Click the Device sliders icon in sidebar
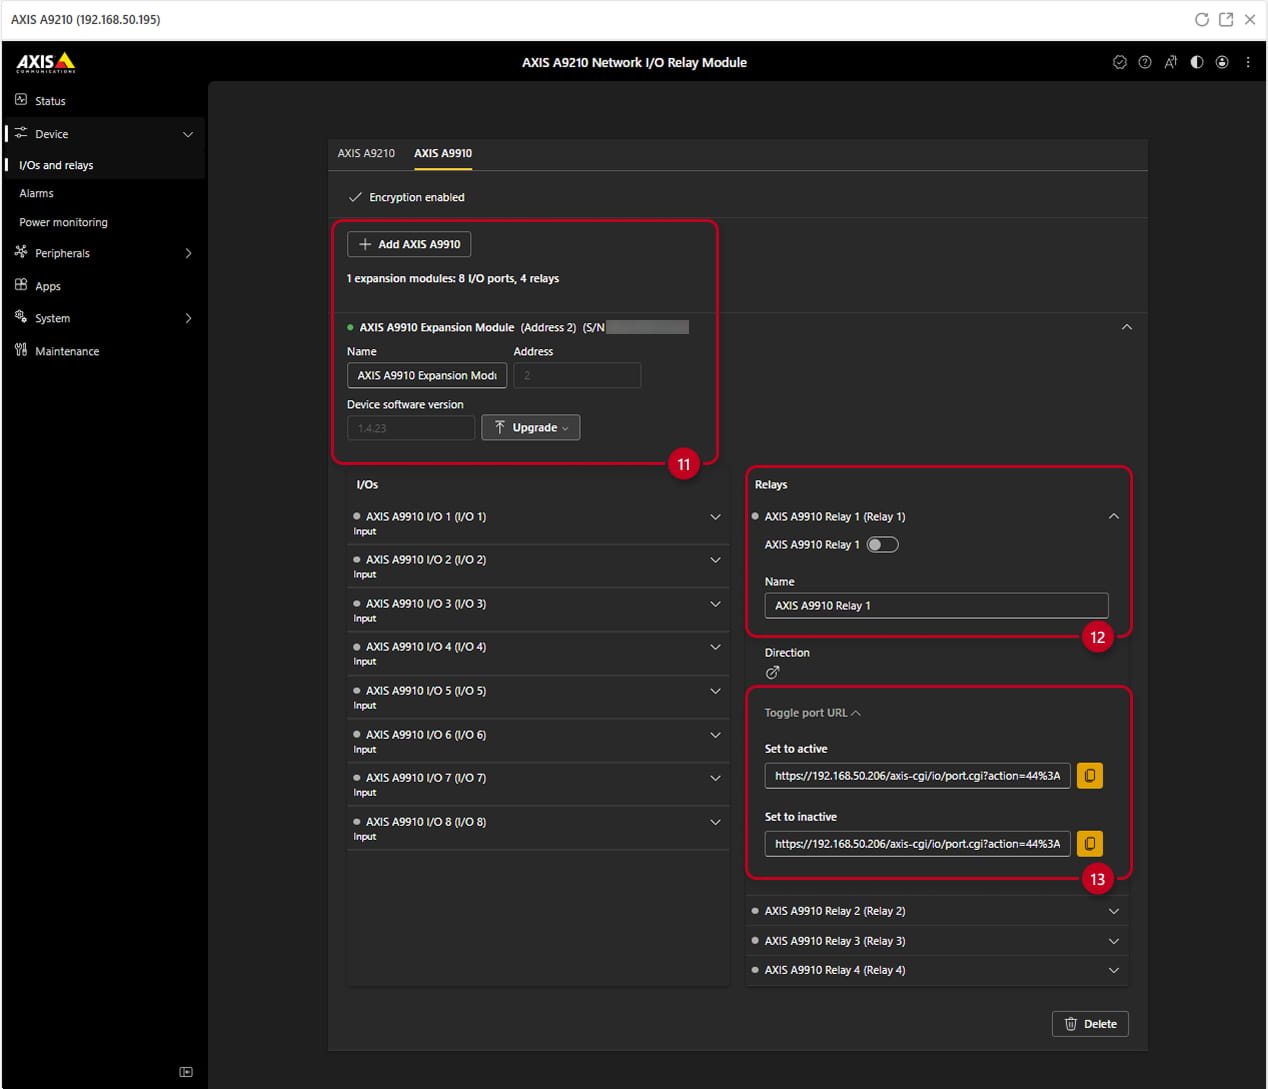This screenshot has height=1089, width=1268. [x=21, y=133]
